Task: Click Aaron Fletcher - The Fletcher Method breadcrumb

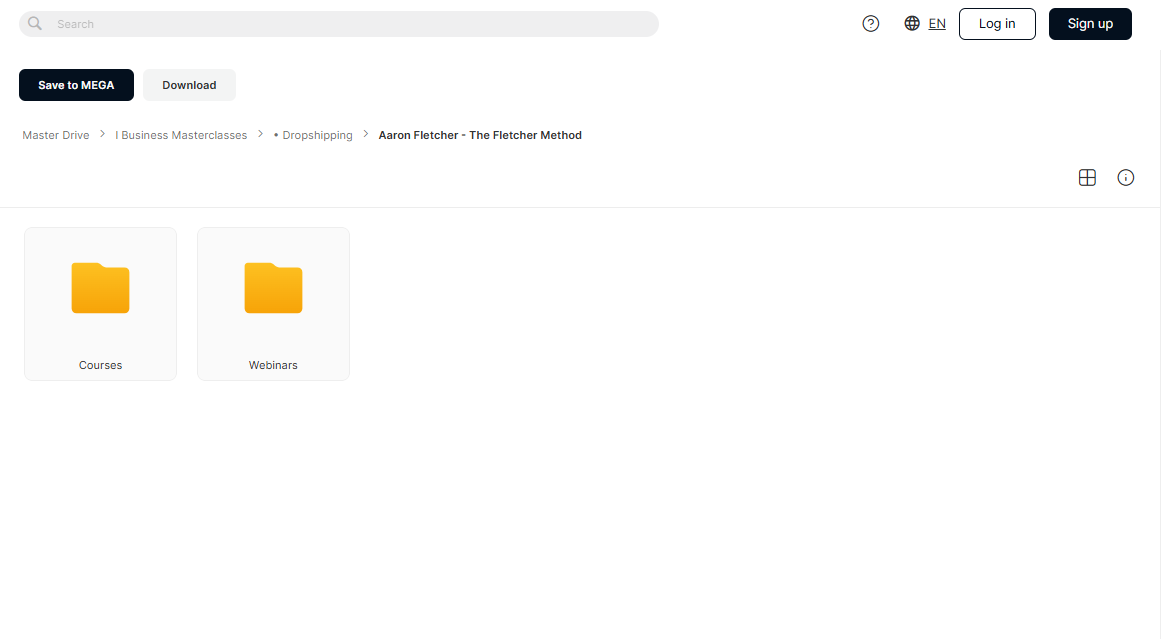Action: (x=480, y=135)
